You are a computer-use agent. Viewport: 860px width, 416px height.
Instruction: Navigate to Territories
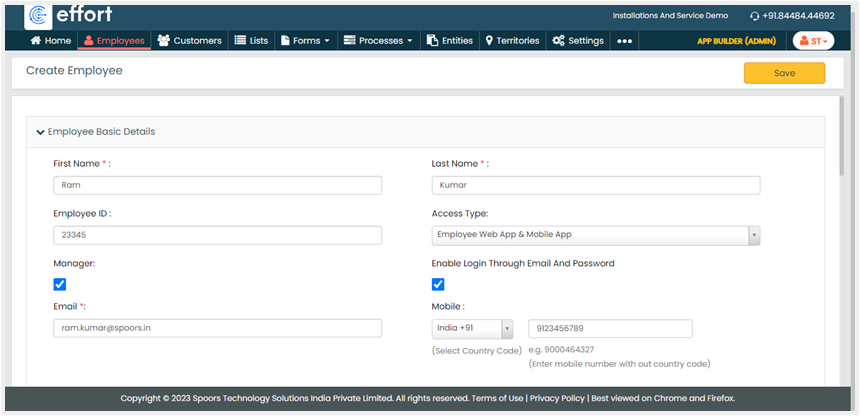pos(512,41)
